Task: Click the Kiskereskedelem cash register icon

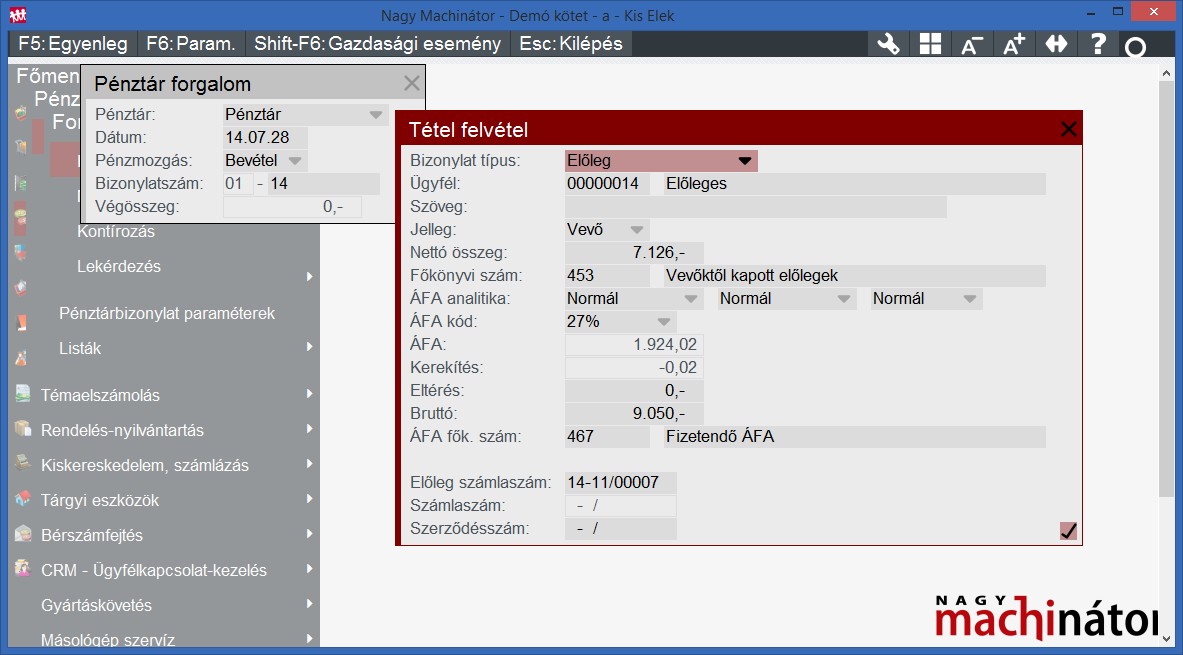Action: click(23, 463)
